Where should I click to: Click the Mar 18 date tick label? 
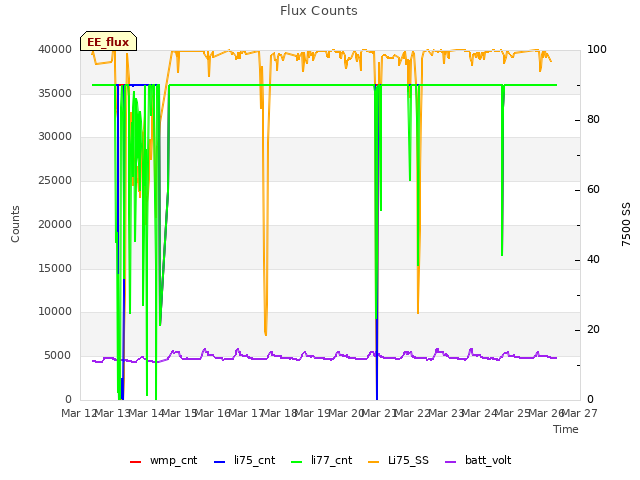point(279,413)
